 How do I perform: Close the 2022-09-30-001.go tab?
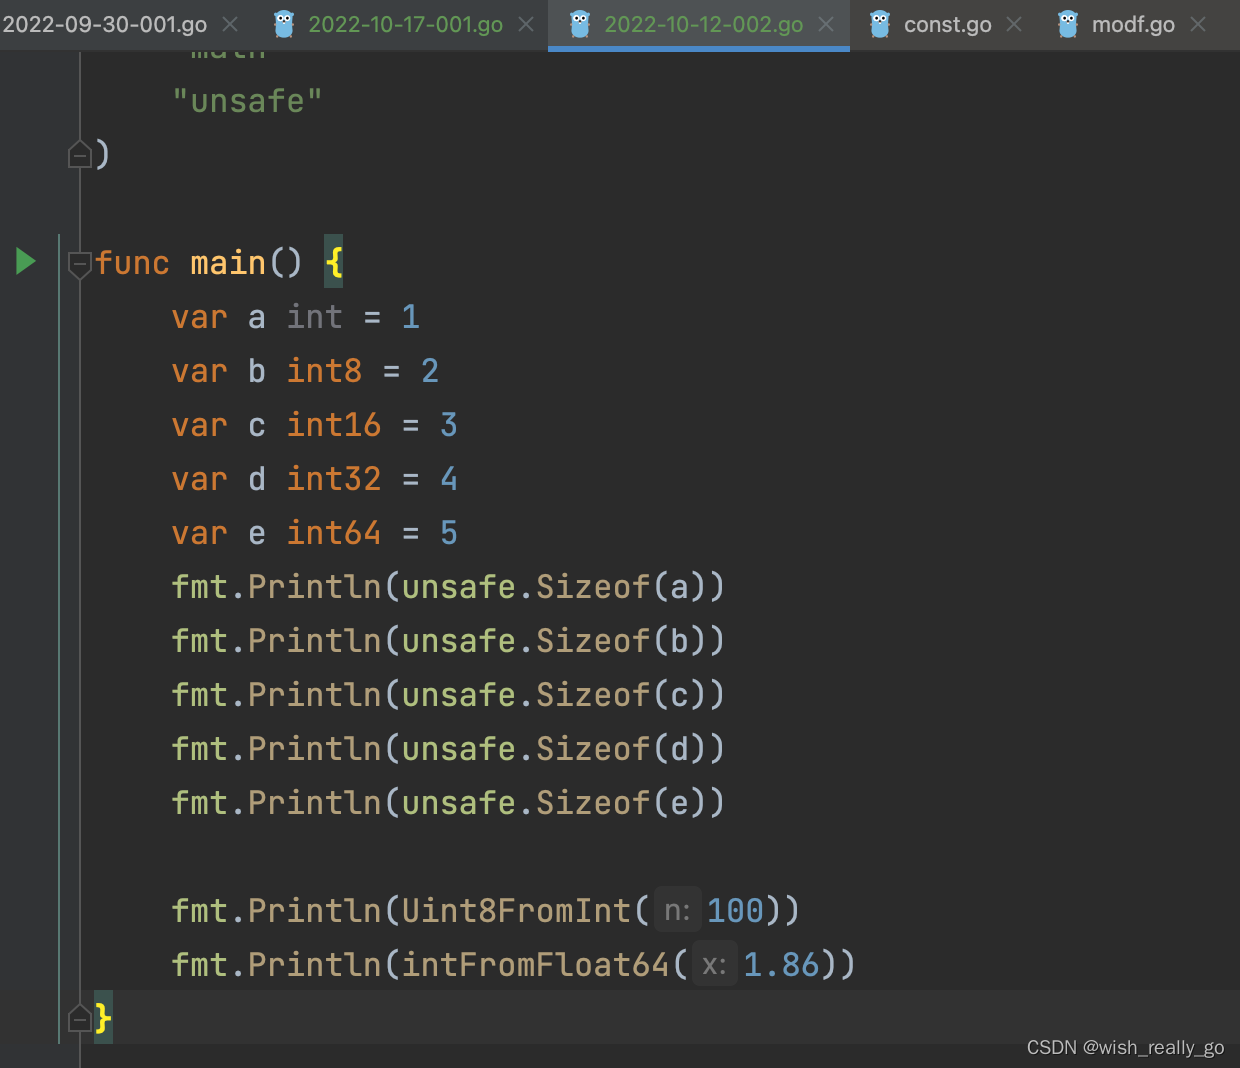[x=230, y=24]
